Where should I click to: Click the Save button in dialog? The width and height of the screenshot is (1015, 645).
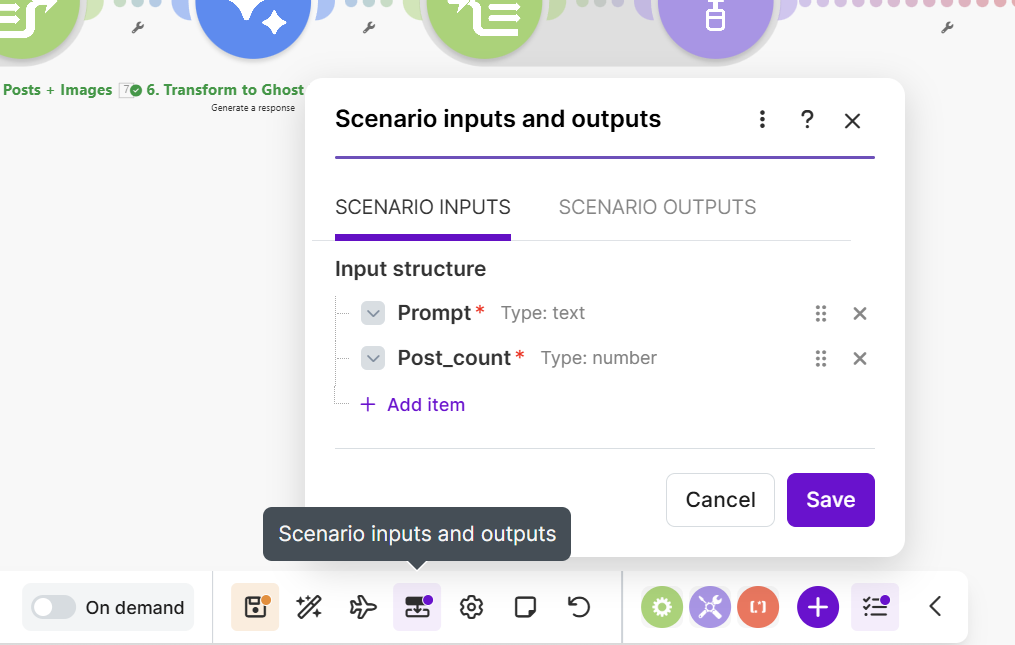(x=830, y=500)
